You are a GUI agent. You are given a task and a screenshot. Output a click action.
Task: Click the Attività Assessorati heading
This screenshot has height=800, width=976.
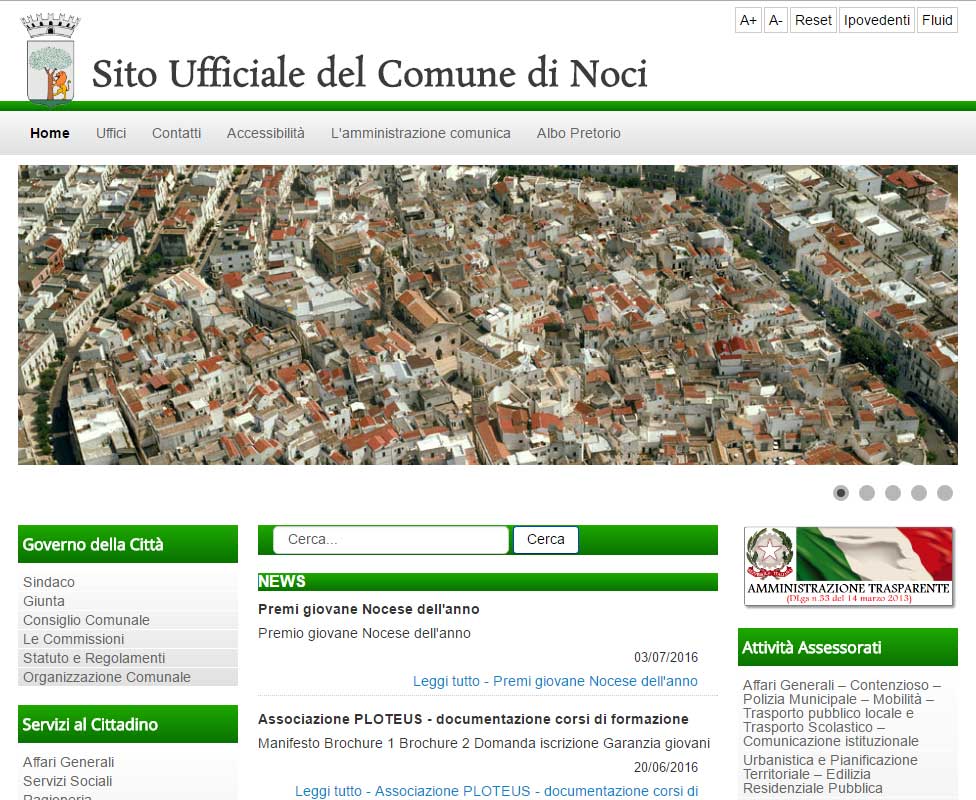coord(812,648)
